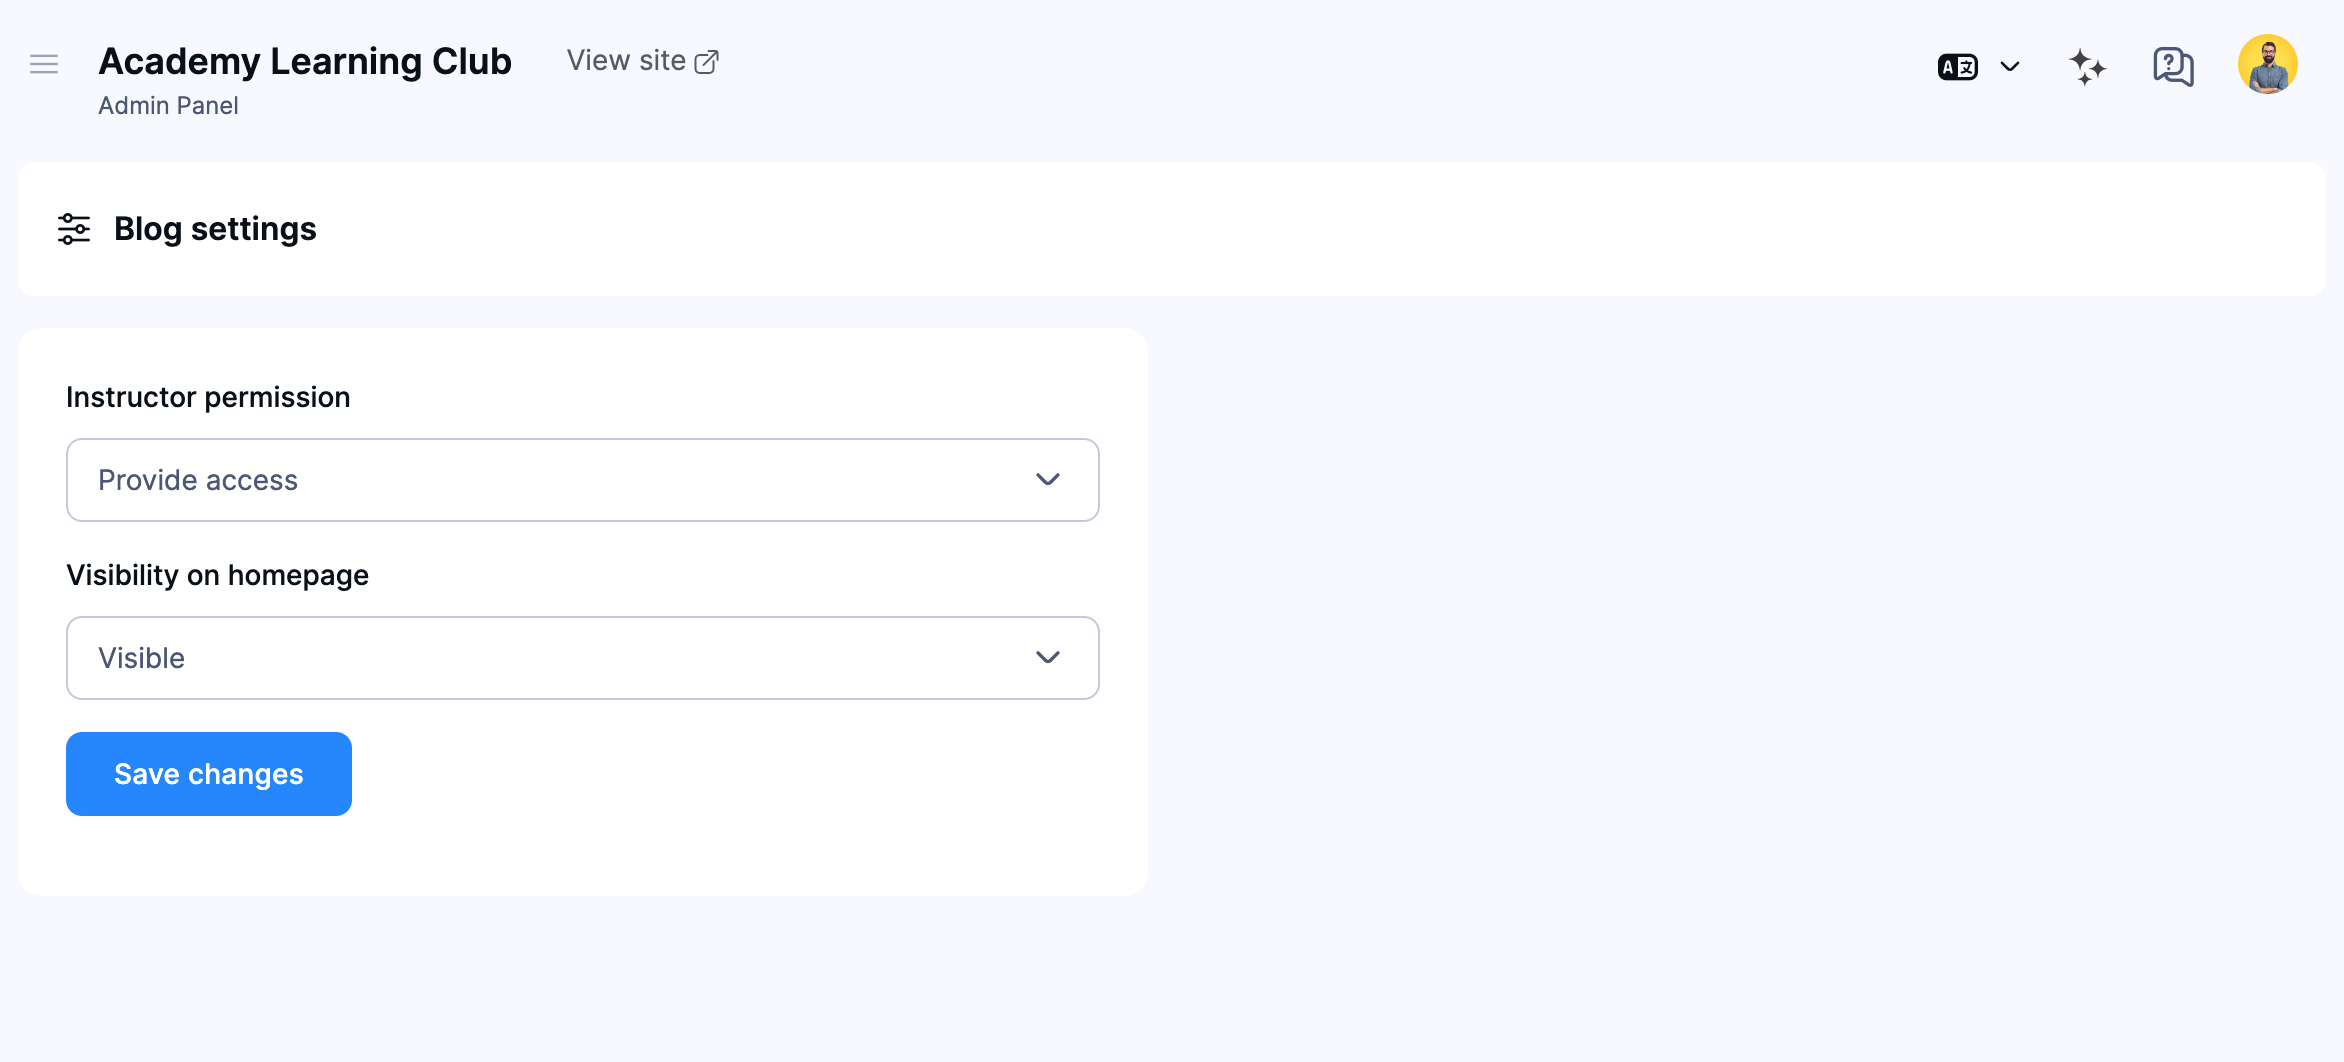Click the external link icon beside View site
The width and height of the screenshot is (2344, 1062).
pos(708,60)
